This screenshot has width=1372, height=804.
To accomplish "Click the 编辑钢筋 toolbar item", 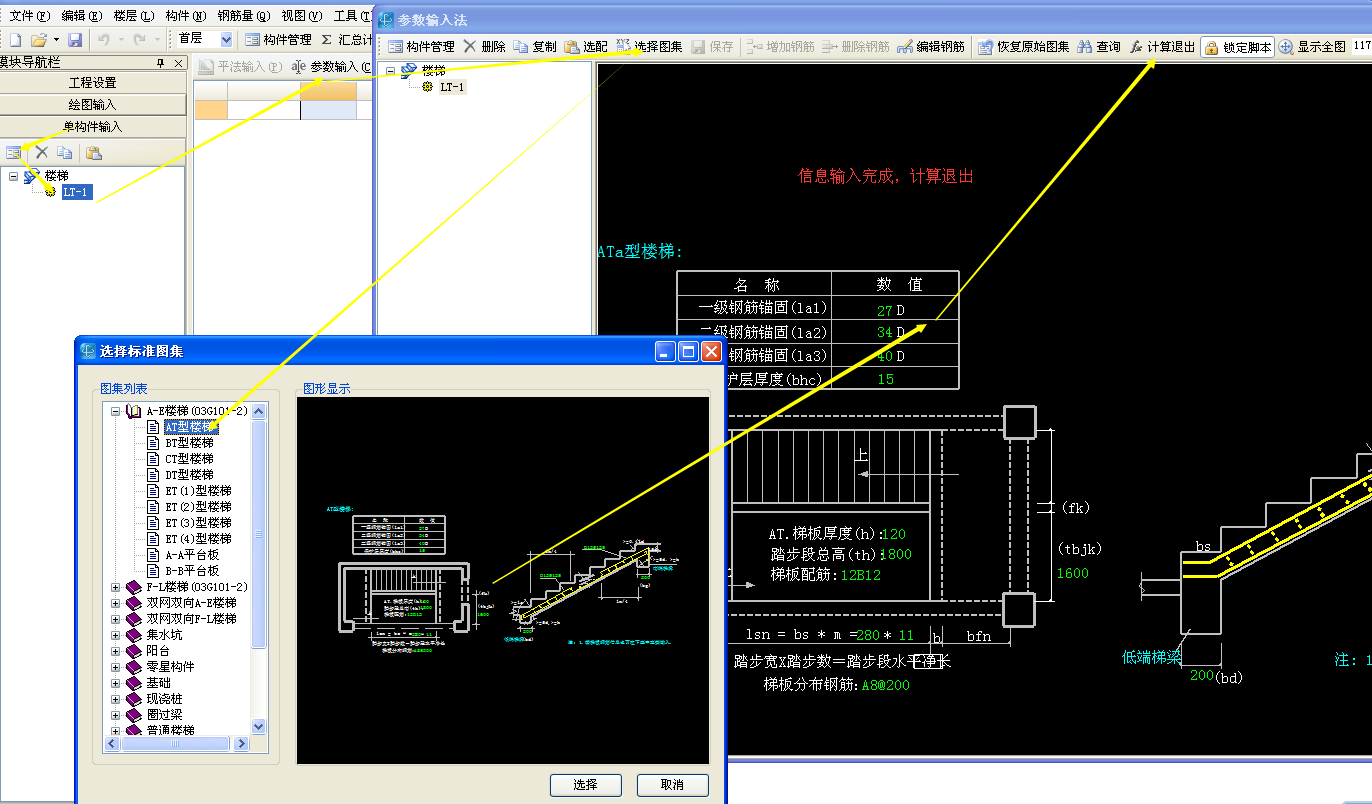I will tap(931, 47).
